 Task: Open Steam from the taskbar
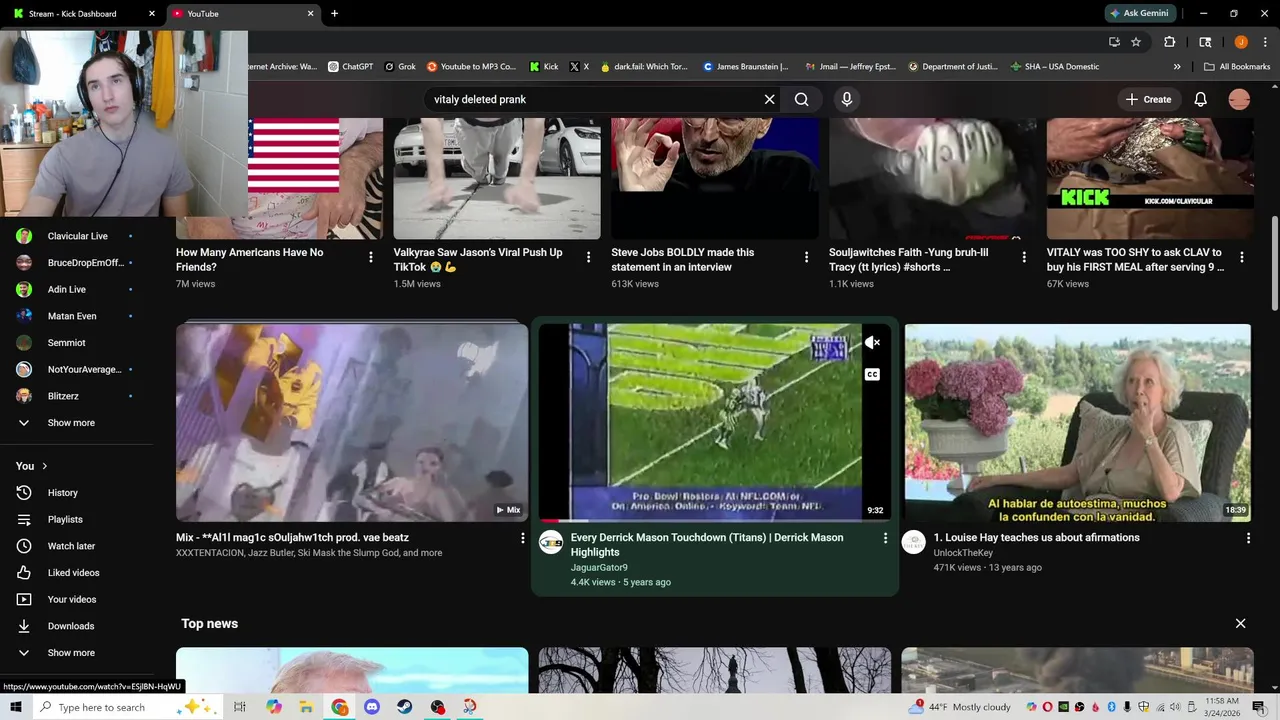[x=404, y=707]
